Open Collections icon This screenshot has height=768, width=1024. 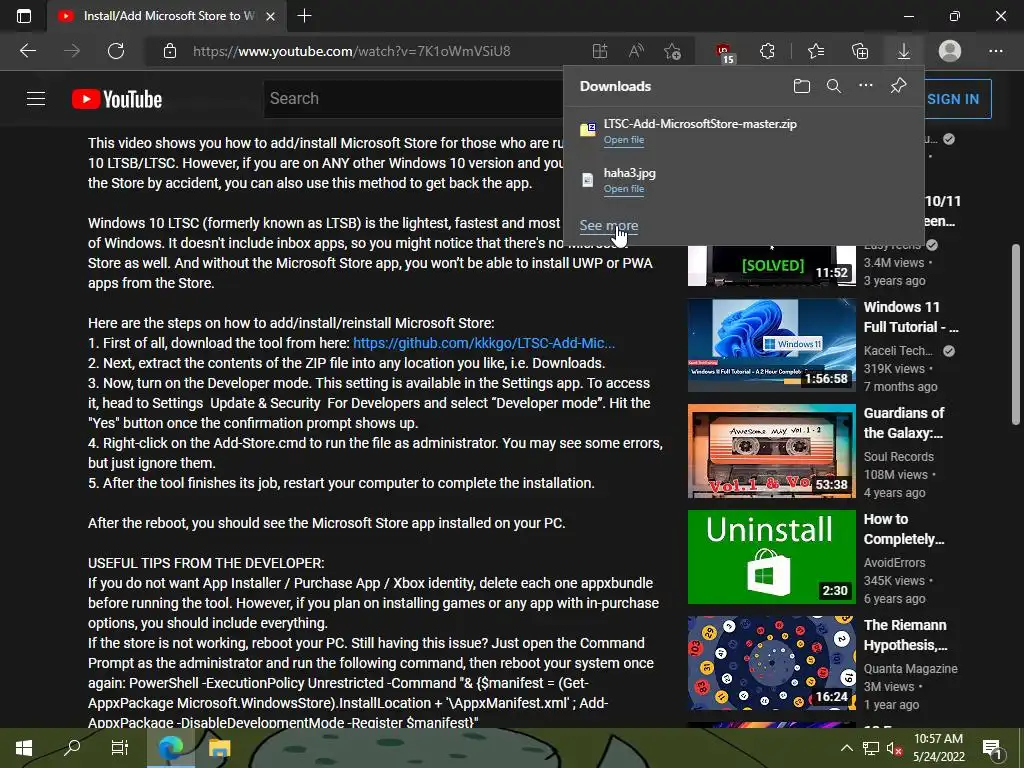[860, 51]
